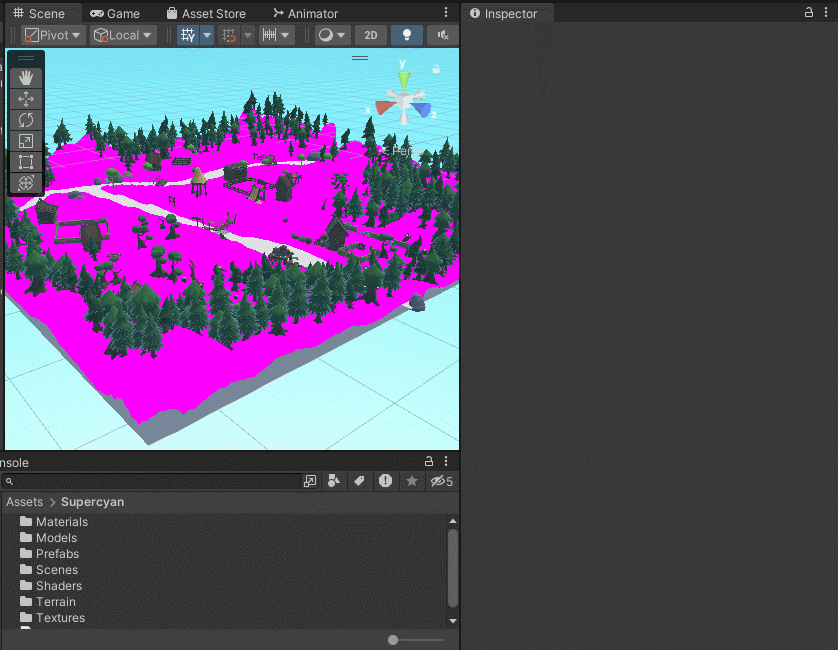
Task: Click the Search by Label icon
Action: (x=359, y=481)
